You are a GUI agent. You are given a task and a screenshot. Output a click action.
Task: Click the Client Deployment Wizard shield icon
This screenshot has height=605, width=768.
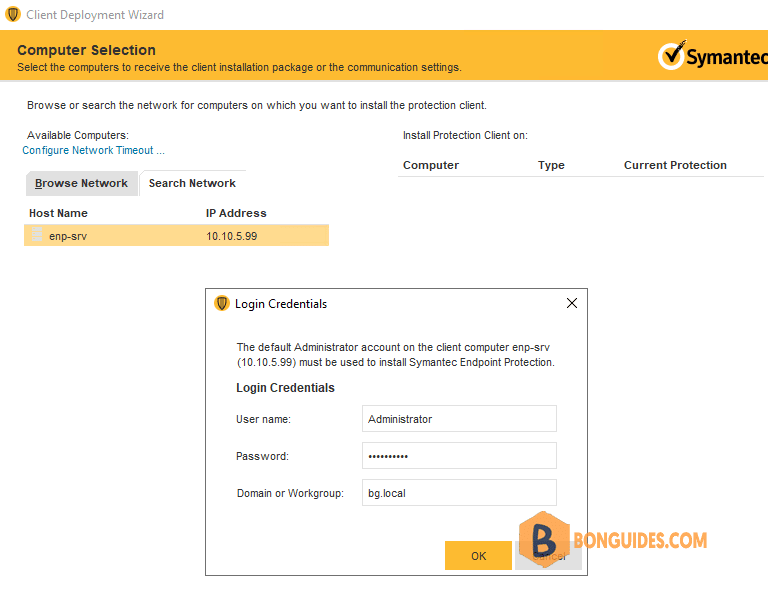click(x=13, y=15)
